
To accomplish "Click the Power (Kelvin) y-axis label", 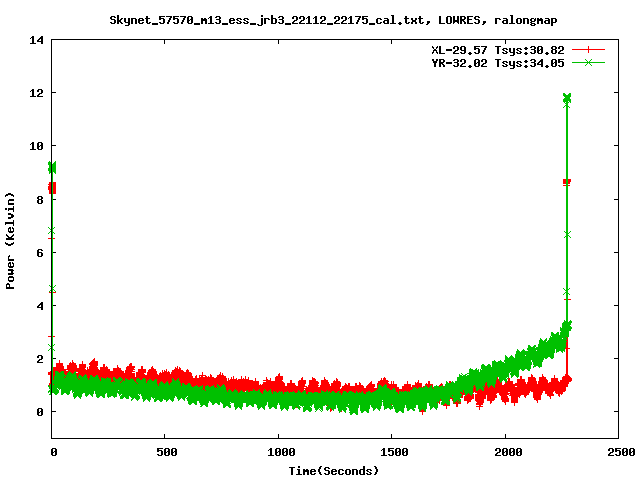I will pyautogui.click(x=10, y=241).
